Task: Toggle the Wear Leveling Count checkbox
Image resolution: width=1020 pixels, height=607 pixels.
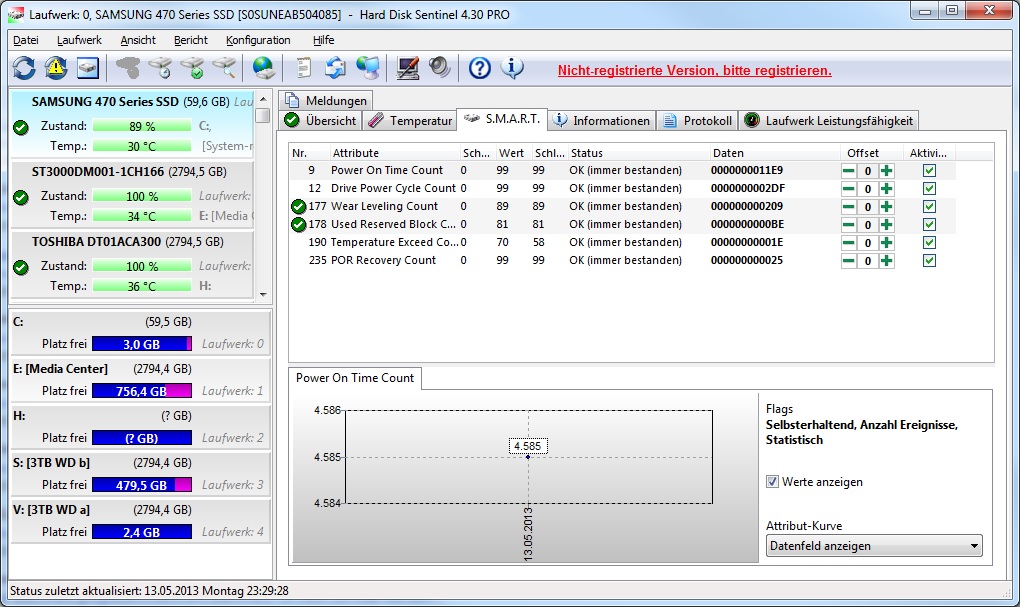Action: (x=929, y=206)
